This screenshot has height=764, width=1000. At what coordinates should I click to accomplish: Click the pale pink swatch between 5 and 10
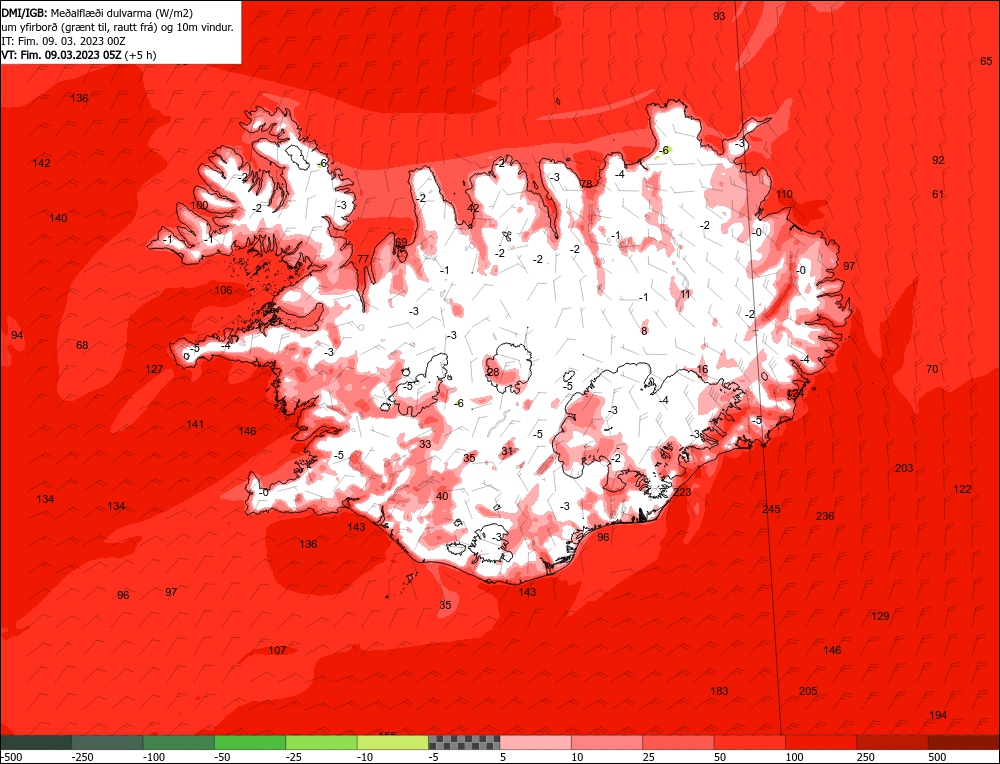pos(536,742)
